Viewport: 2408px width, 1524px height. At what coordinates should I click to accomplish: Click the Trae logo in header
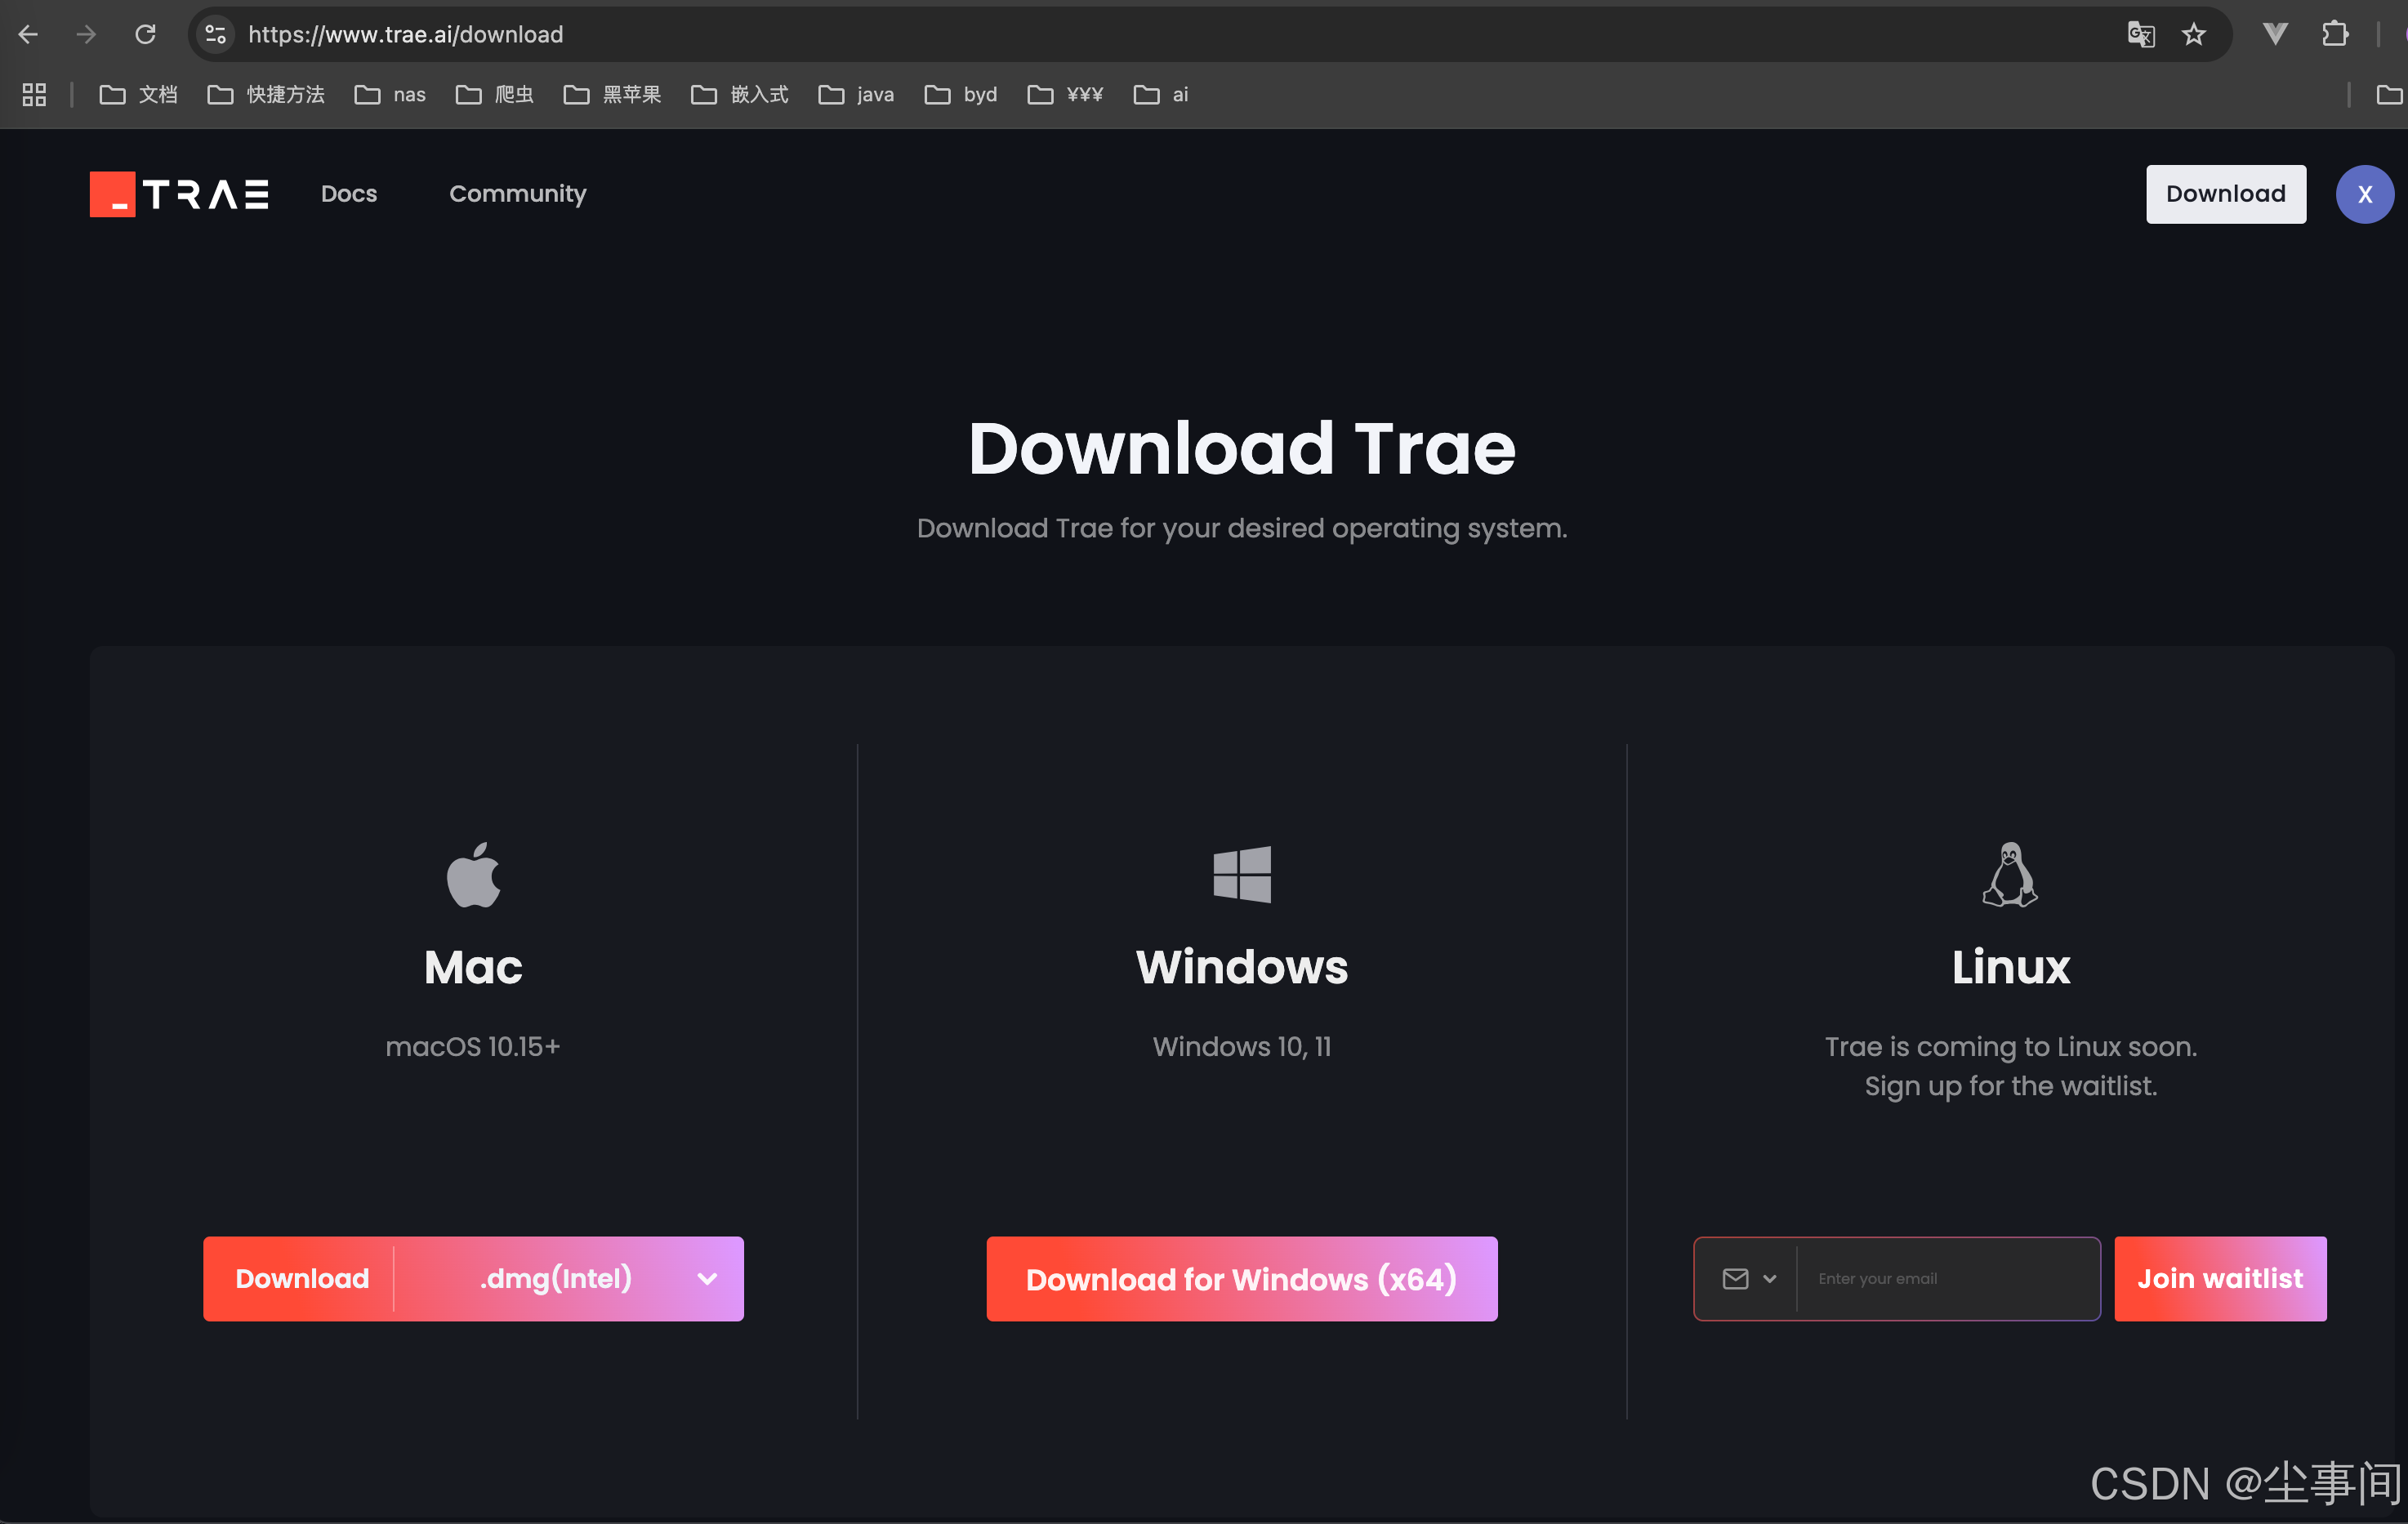(179, 194)
